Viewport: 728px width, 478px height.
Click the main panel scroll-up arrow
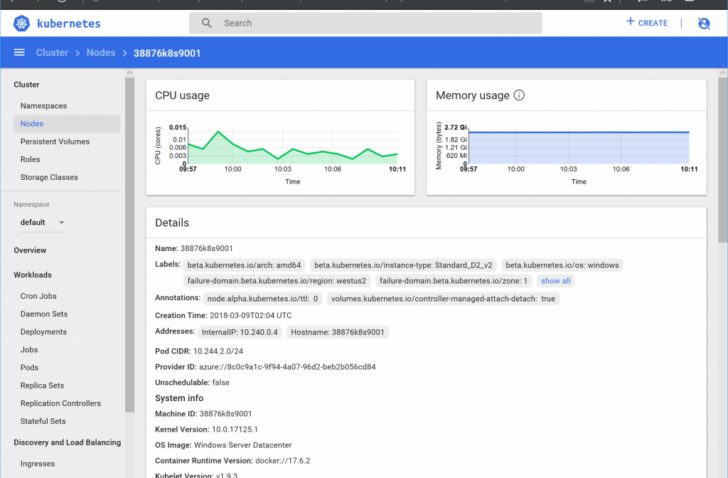click(723, 73)
